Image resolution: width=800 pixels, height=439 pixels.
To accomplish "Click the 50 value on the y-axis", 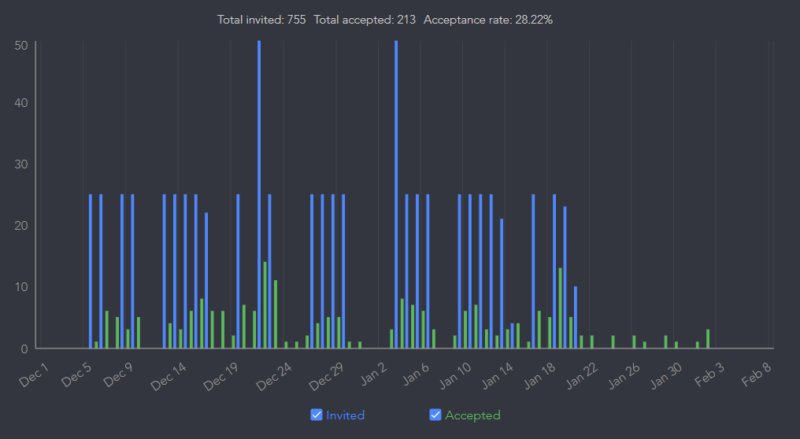I will pyautogui.click(x=21, y=45).
